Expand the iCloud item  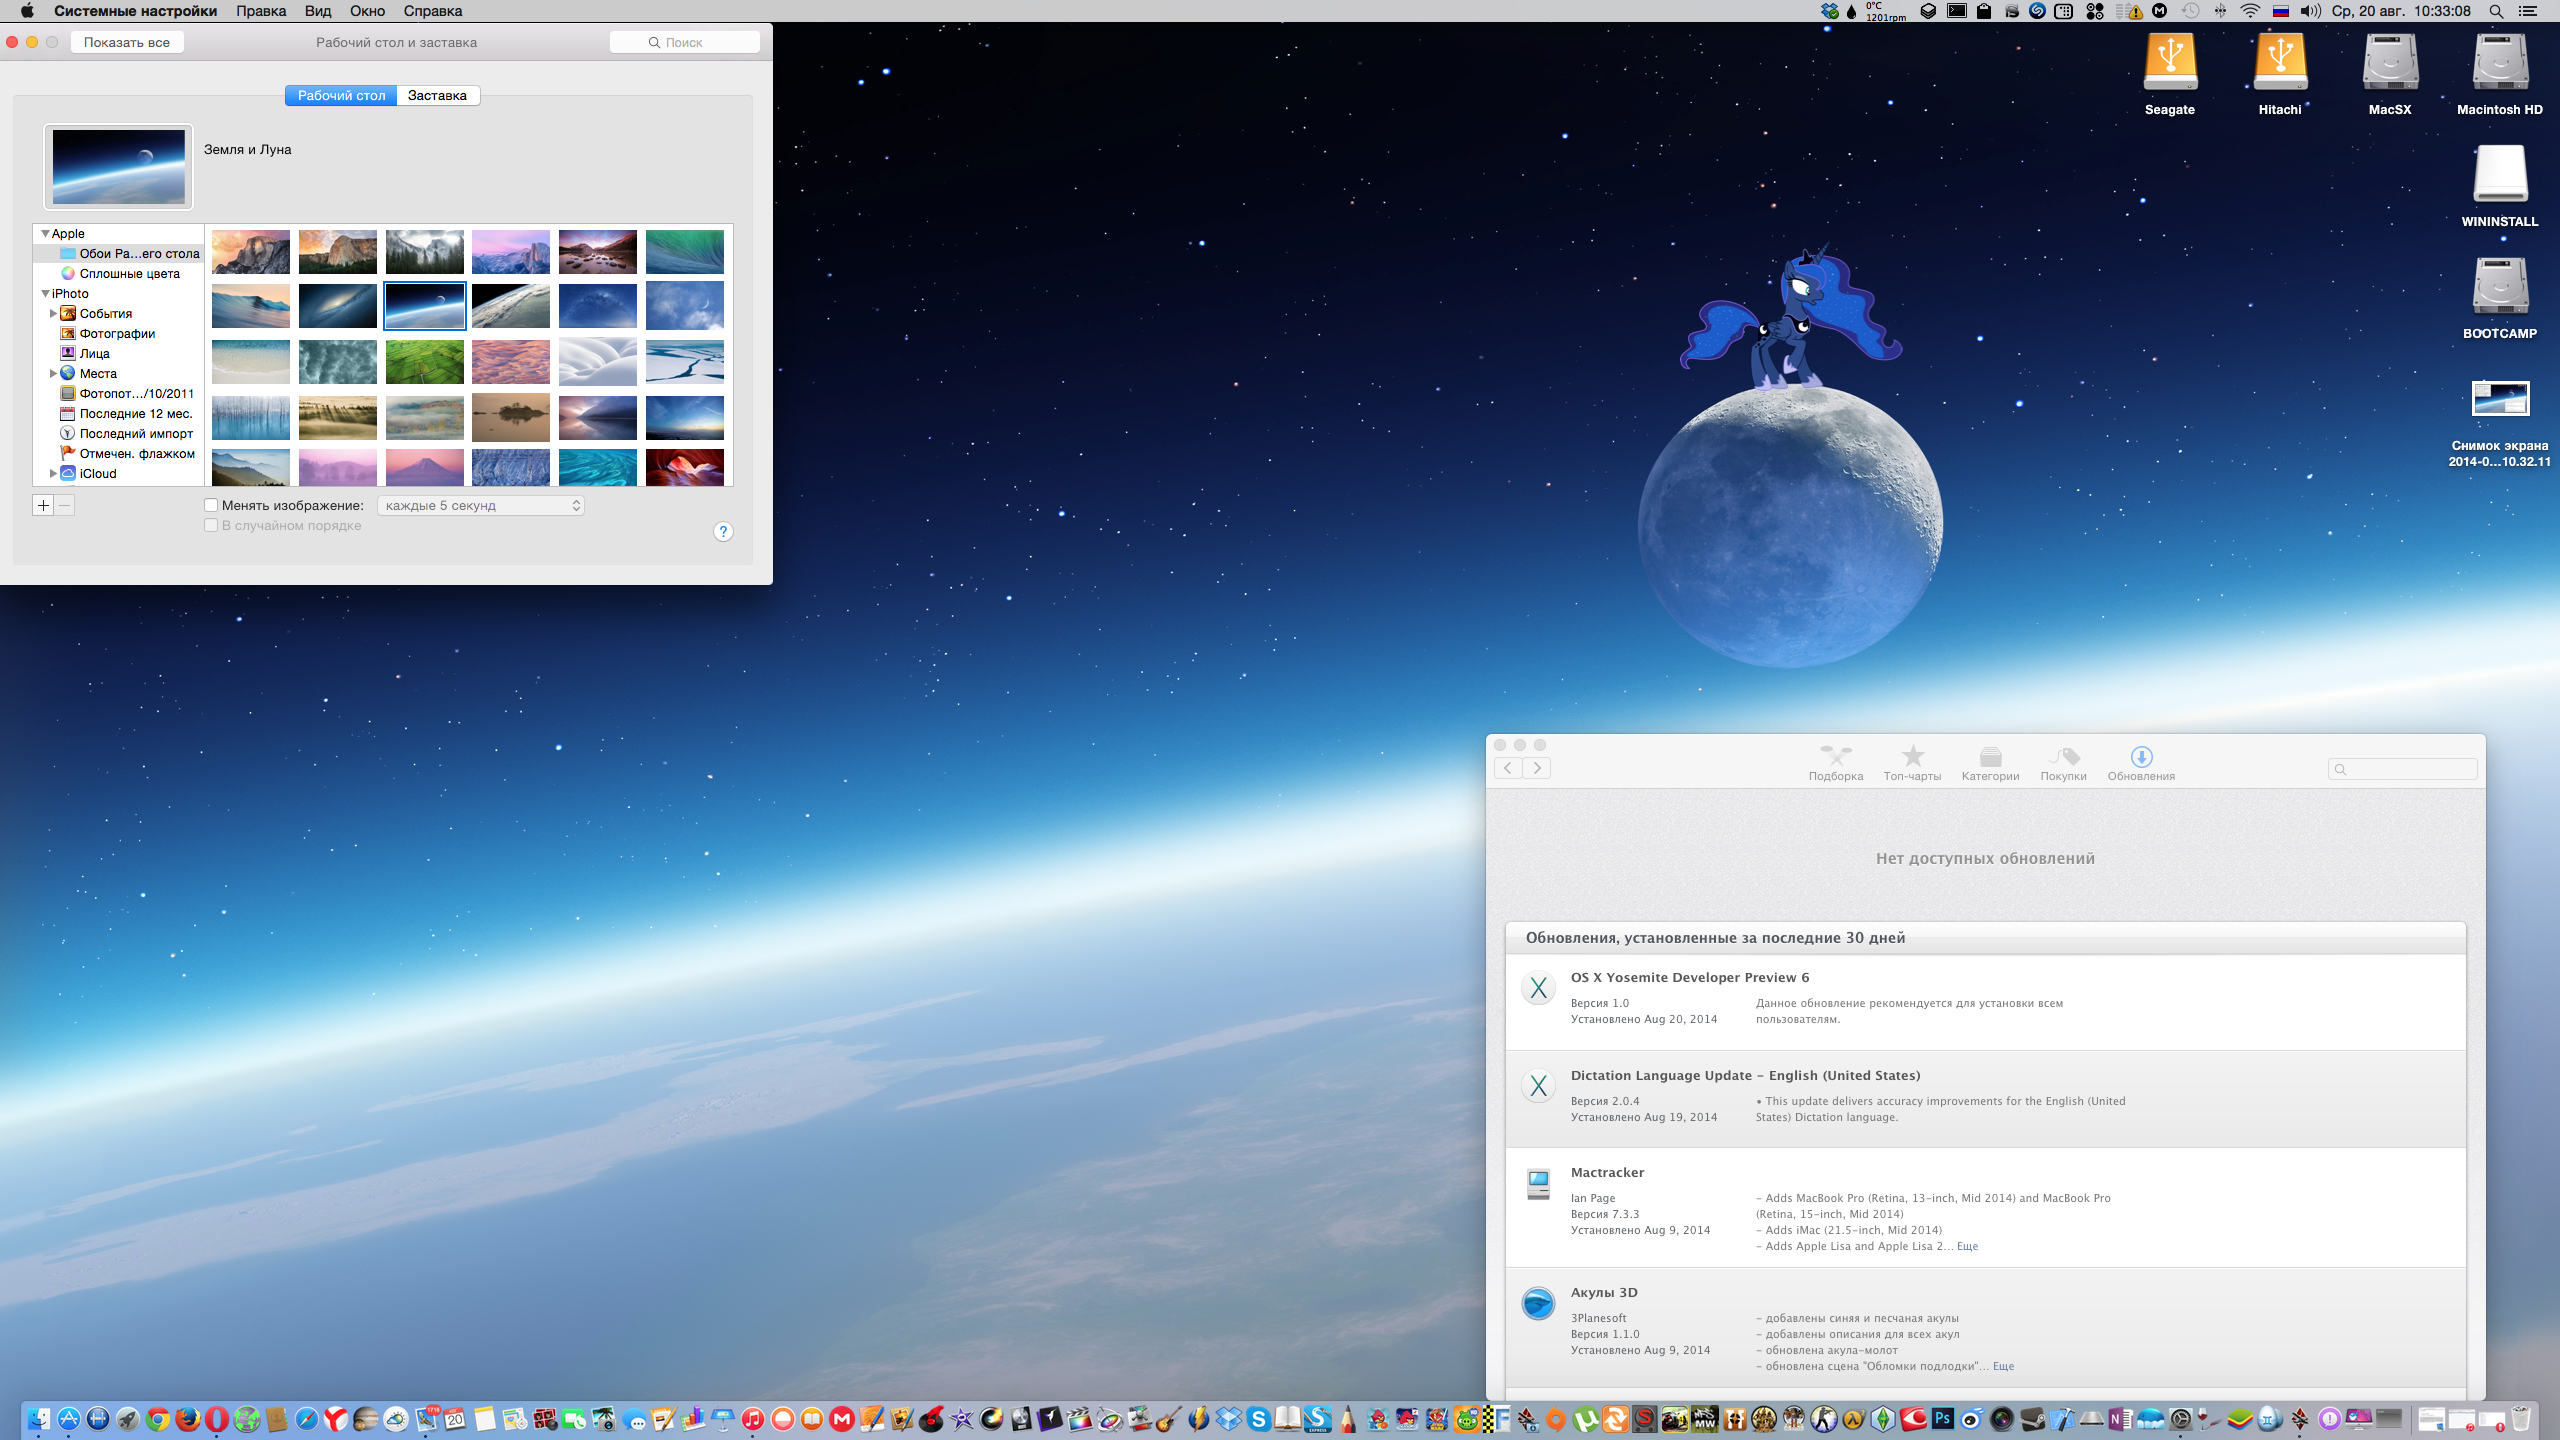(53, 473)
